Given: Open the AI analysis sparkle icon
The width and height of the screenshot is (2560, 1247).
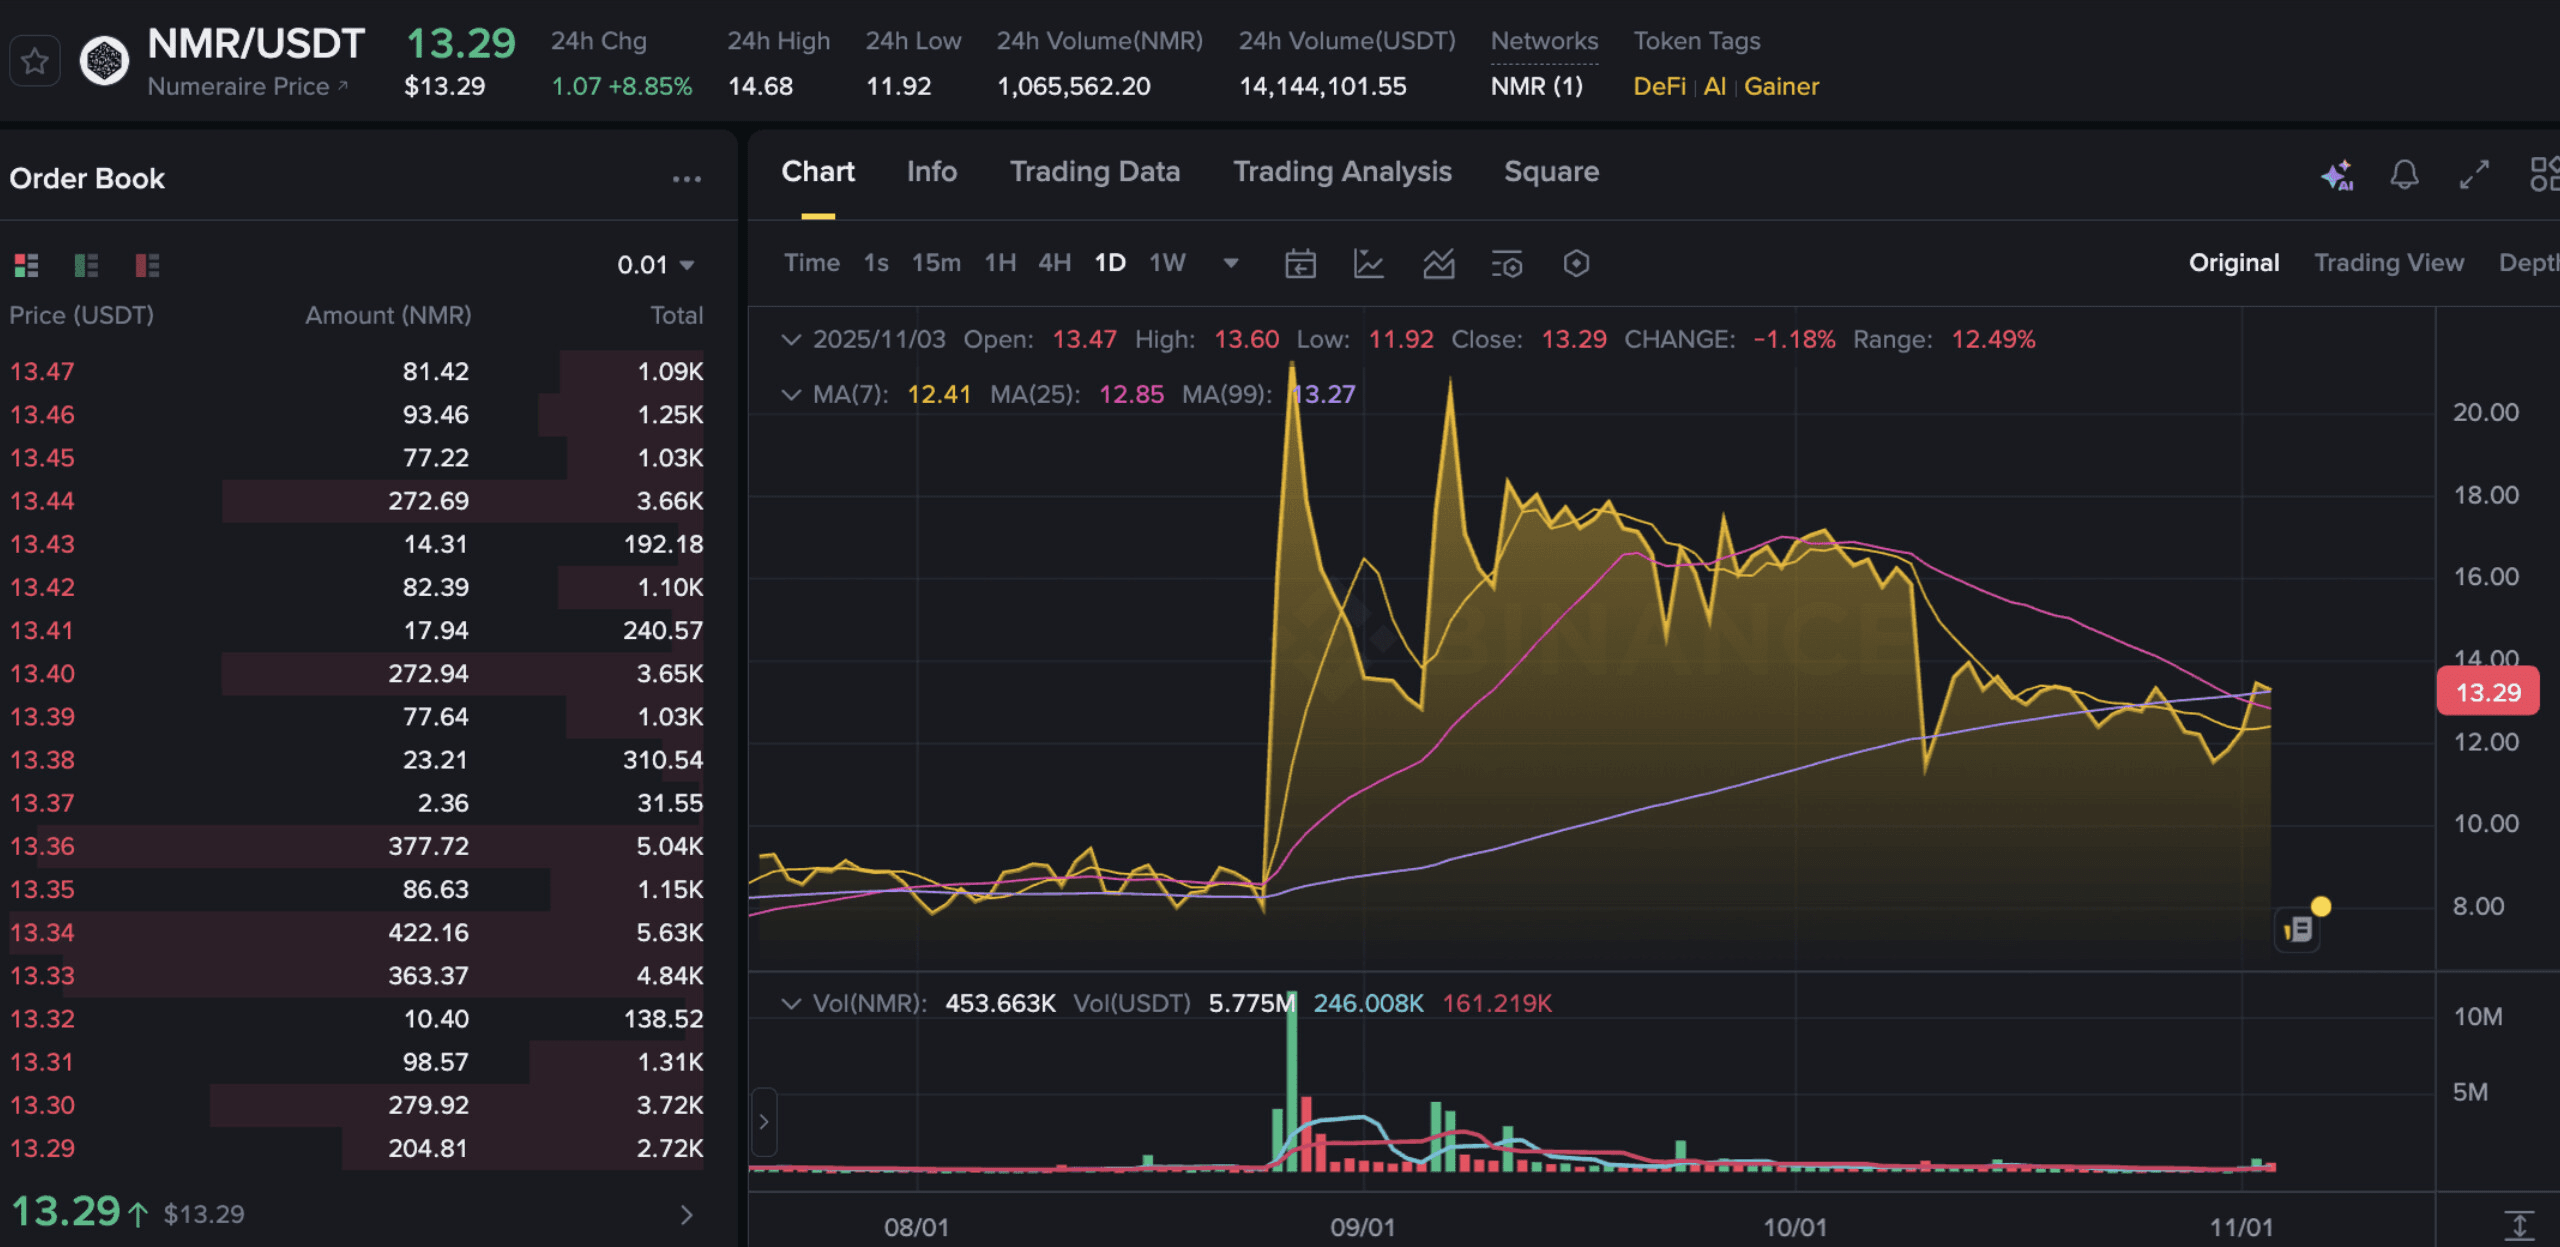Looking at the screenshot, I should 2337,175.
